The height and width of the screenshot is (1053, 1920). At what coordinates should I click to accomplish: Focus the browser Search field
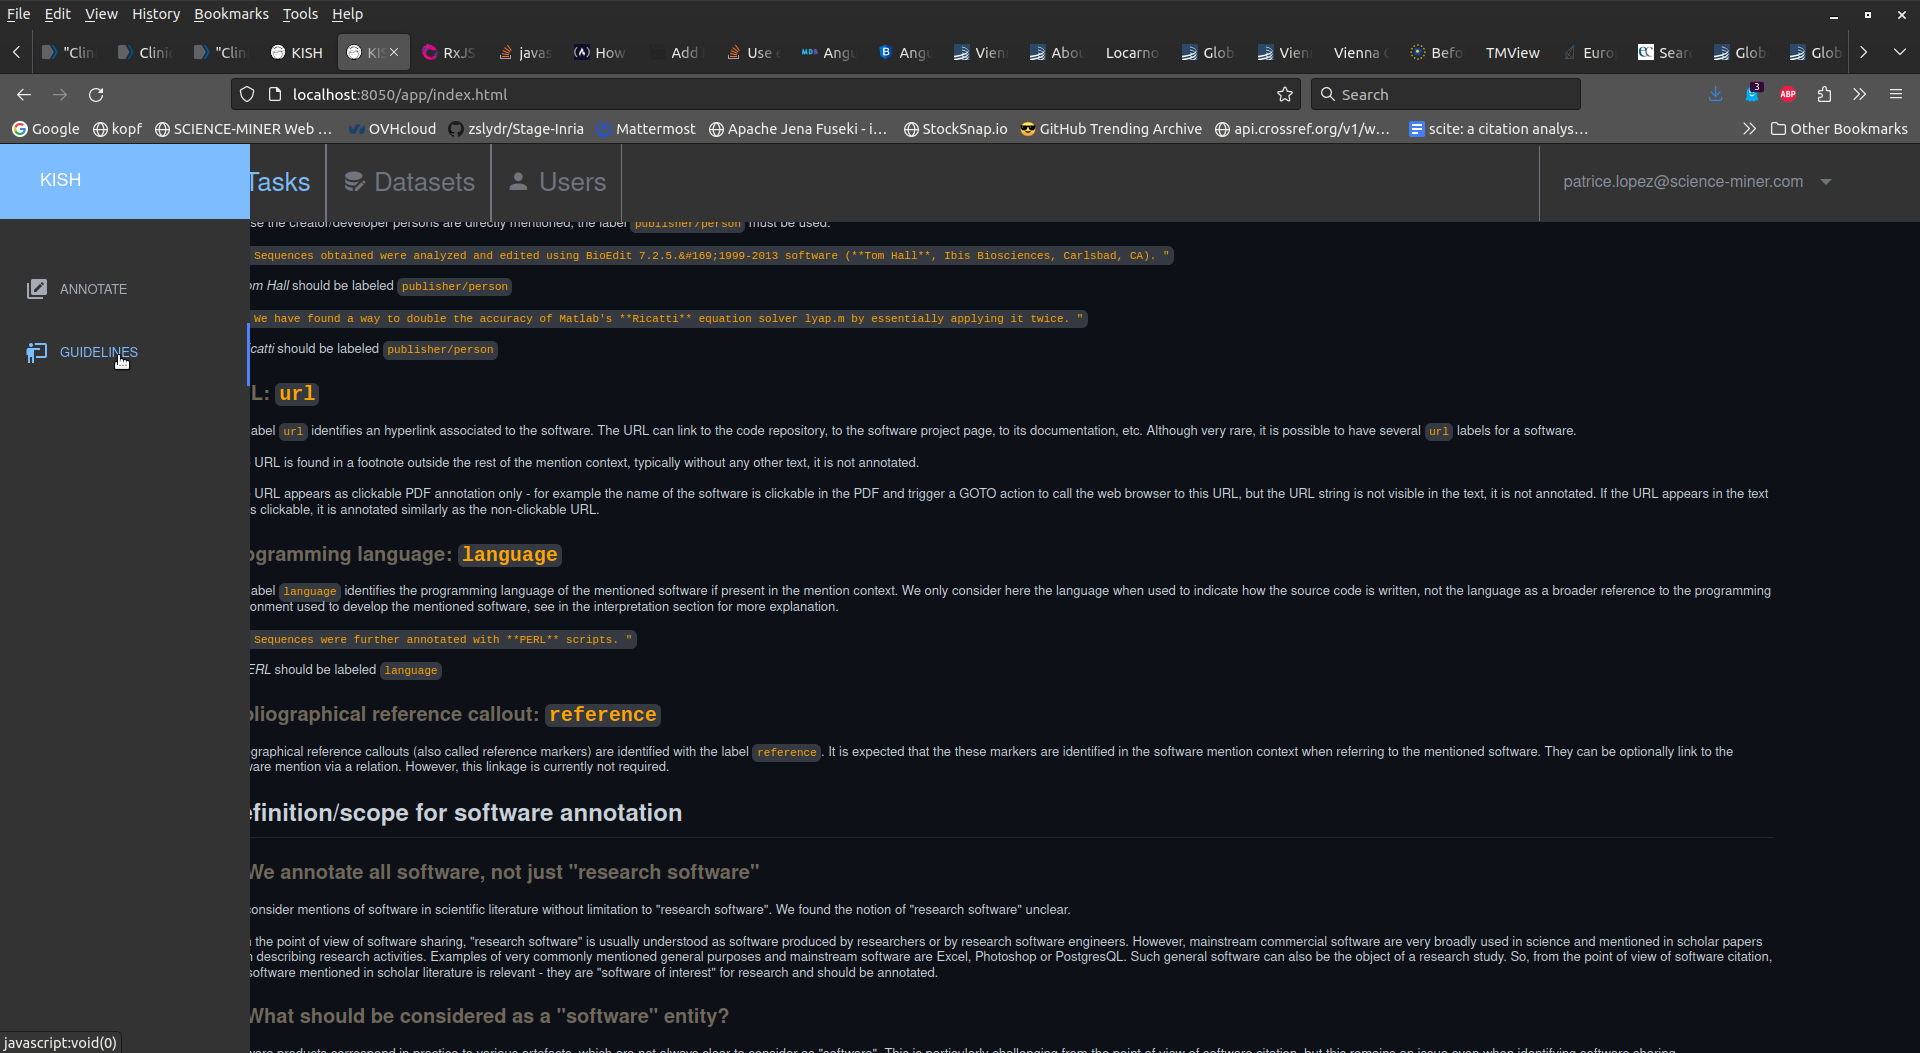(1445, 94)
